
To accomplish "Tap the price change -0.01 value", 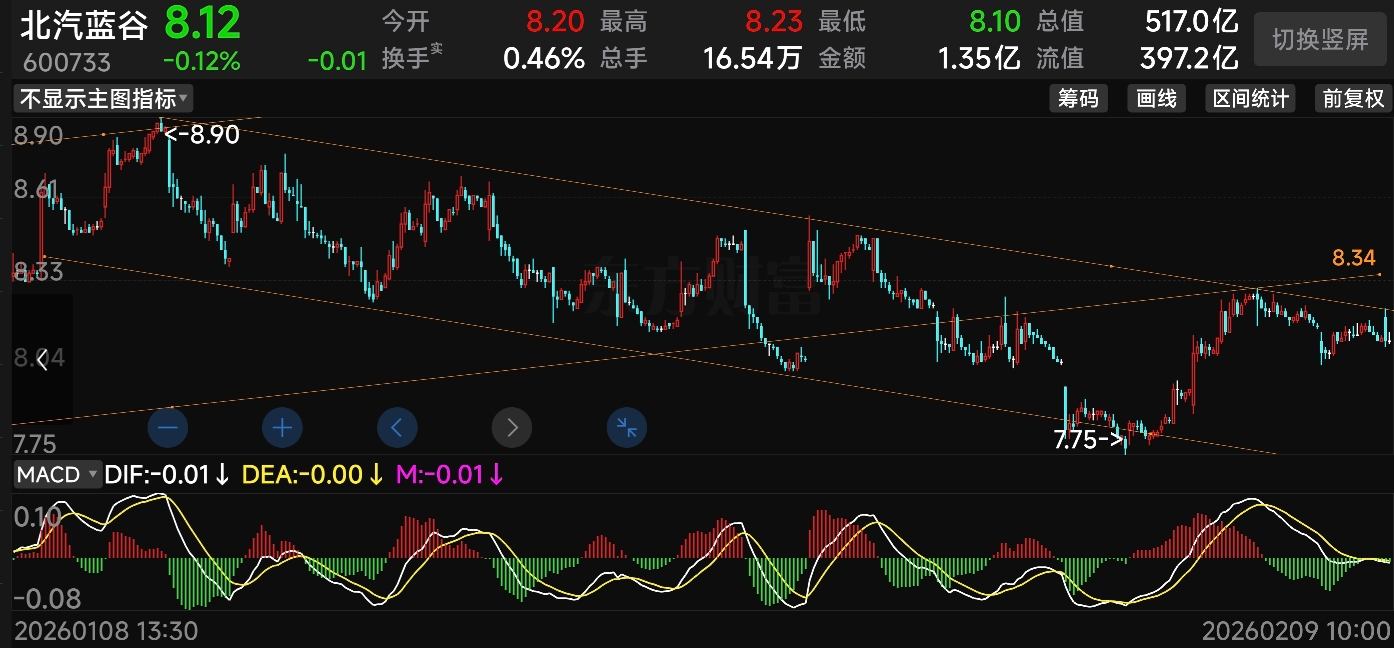I will click(x=337, y=61).
